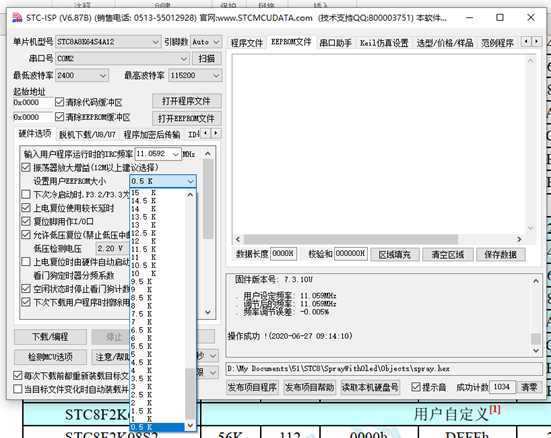
Task: Open 单片机型号 STC8A8K64S4A12 dropdown
Action: 108,42
